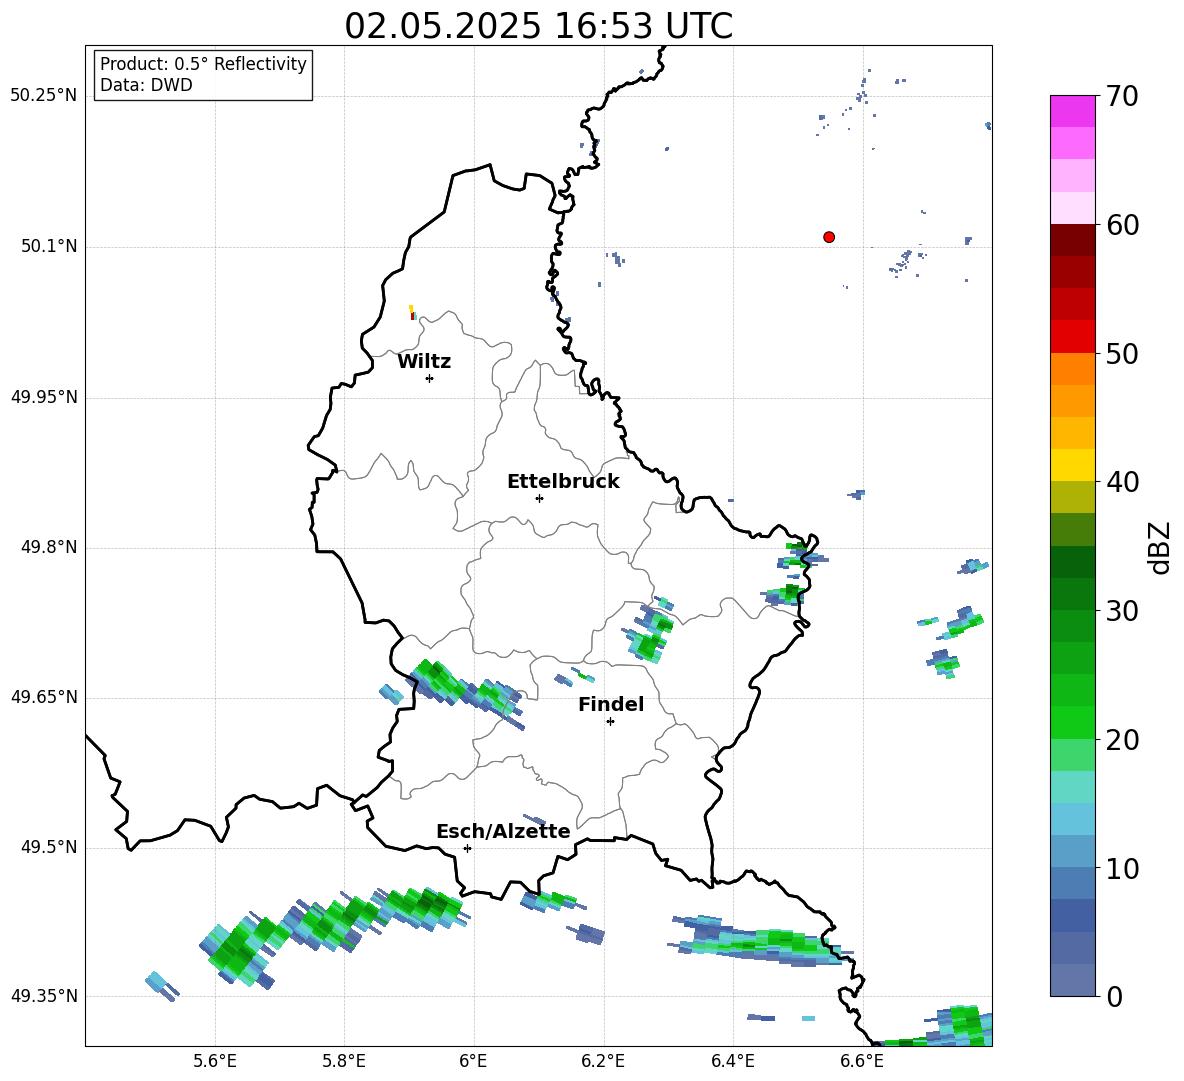The height and width of the screenshot is (1081, 1184).
Task: Click the 49.95°N latitude label
Action: click(x=44, y=397)
